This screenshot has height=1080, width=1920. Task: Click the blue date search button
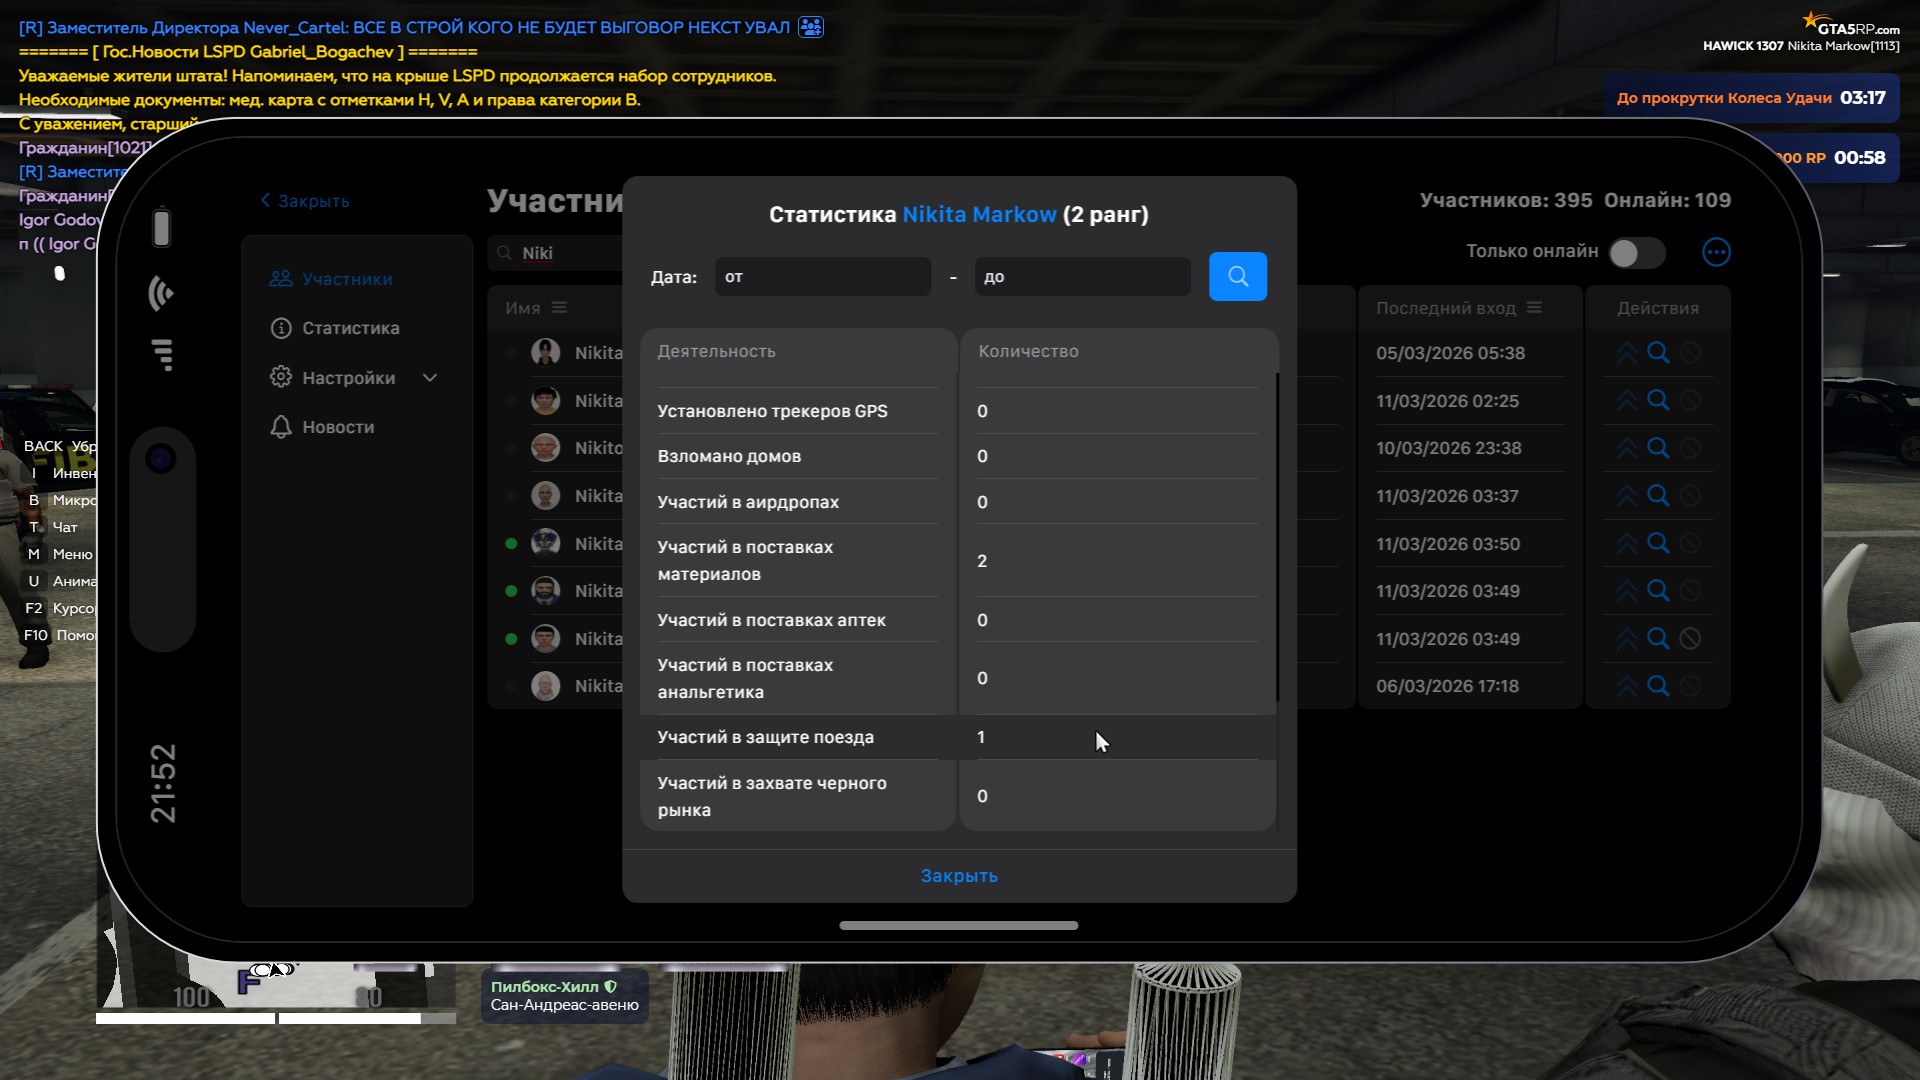pyautogui.click(x=1237, y=277)
